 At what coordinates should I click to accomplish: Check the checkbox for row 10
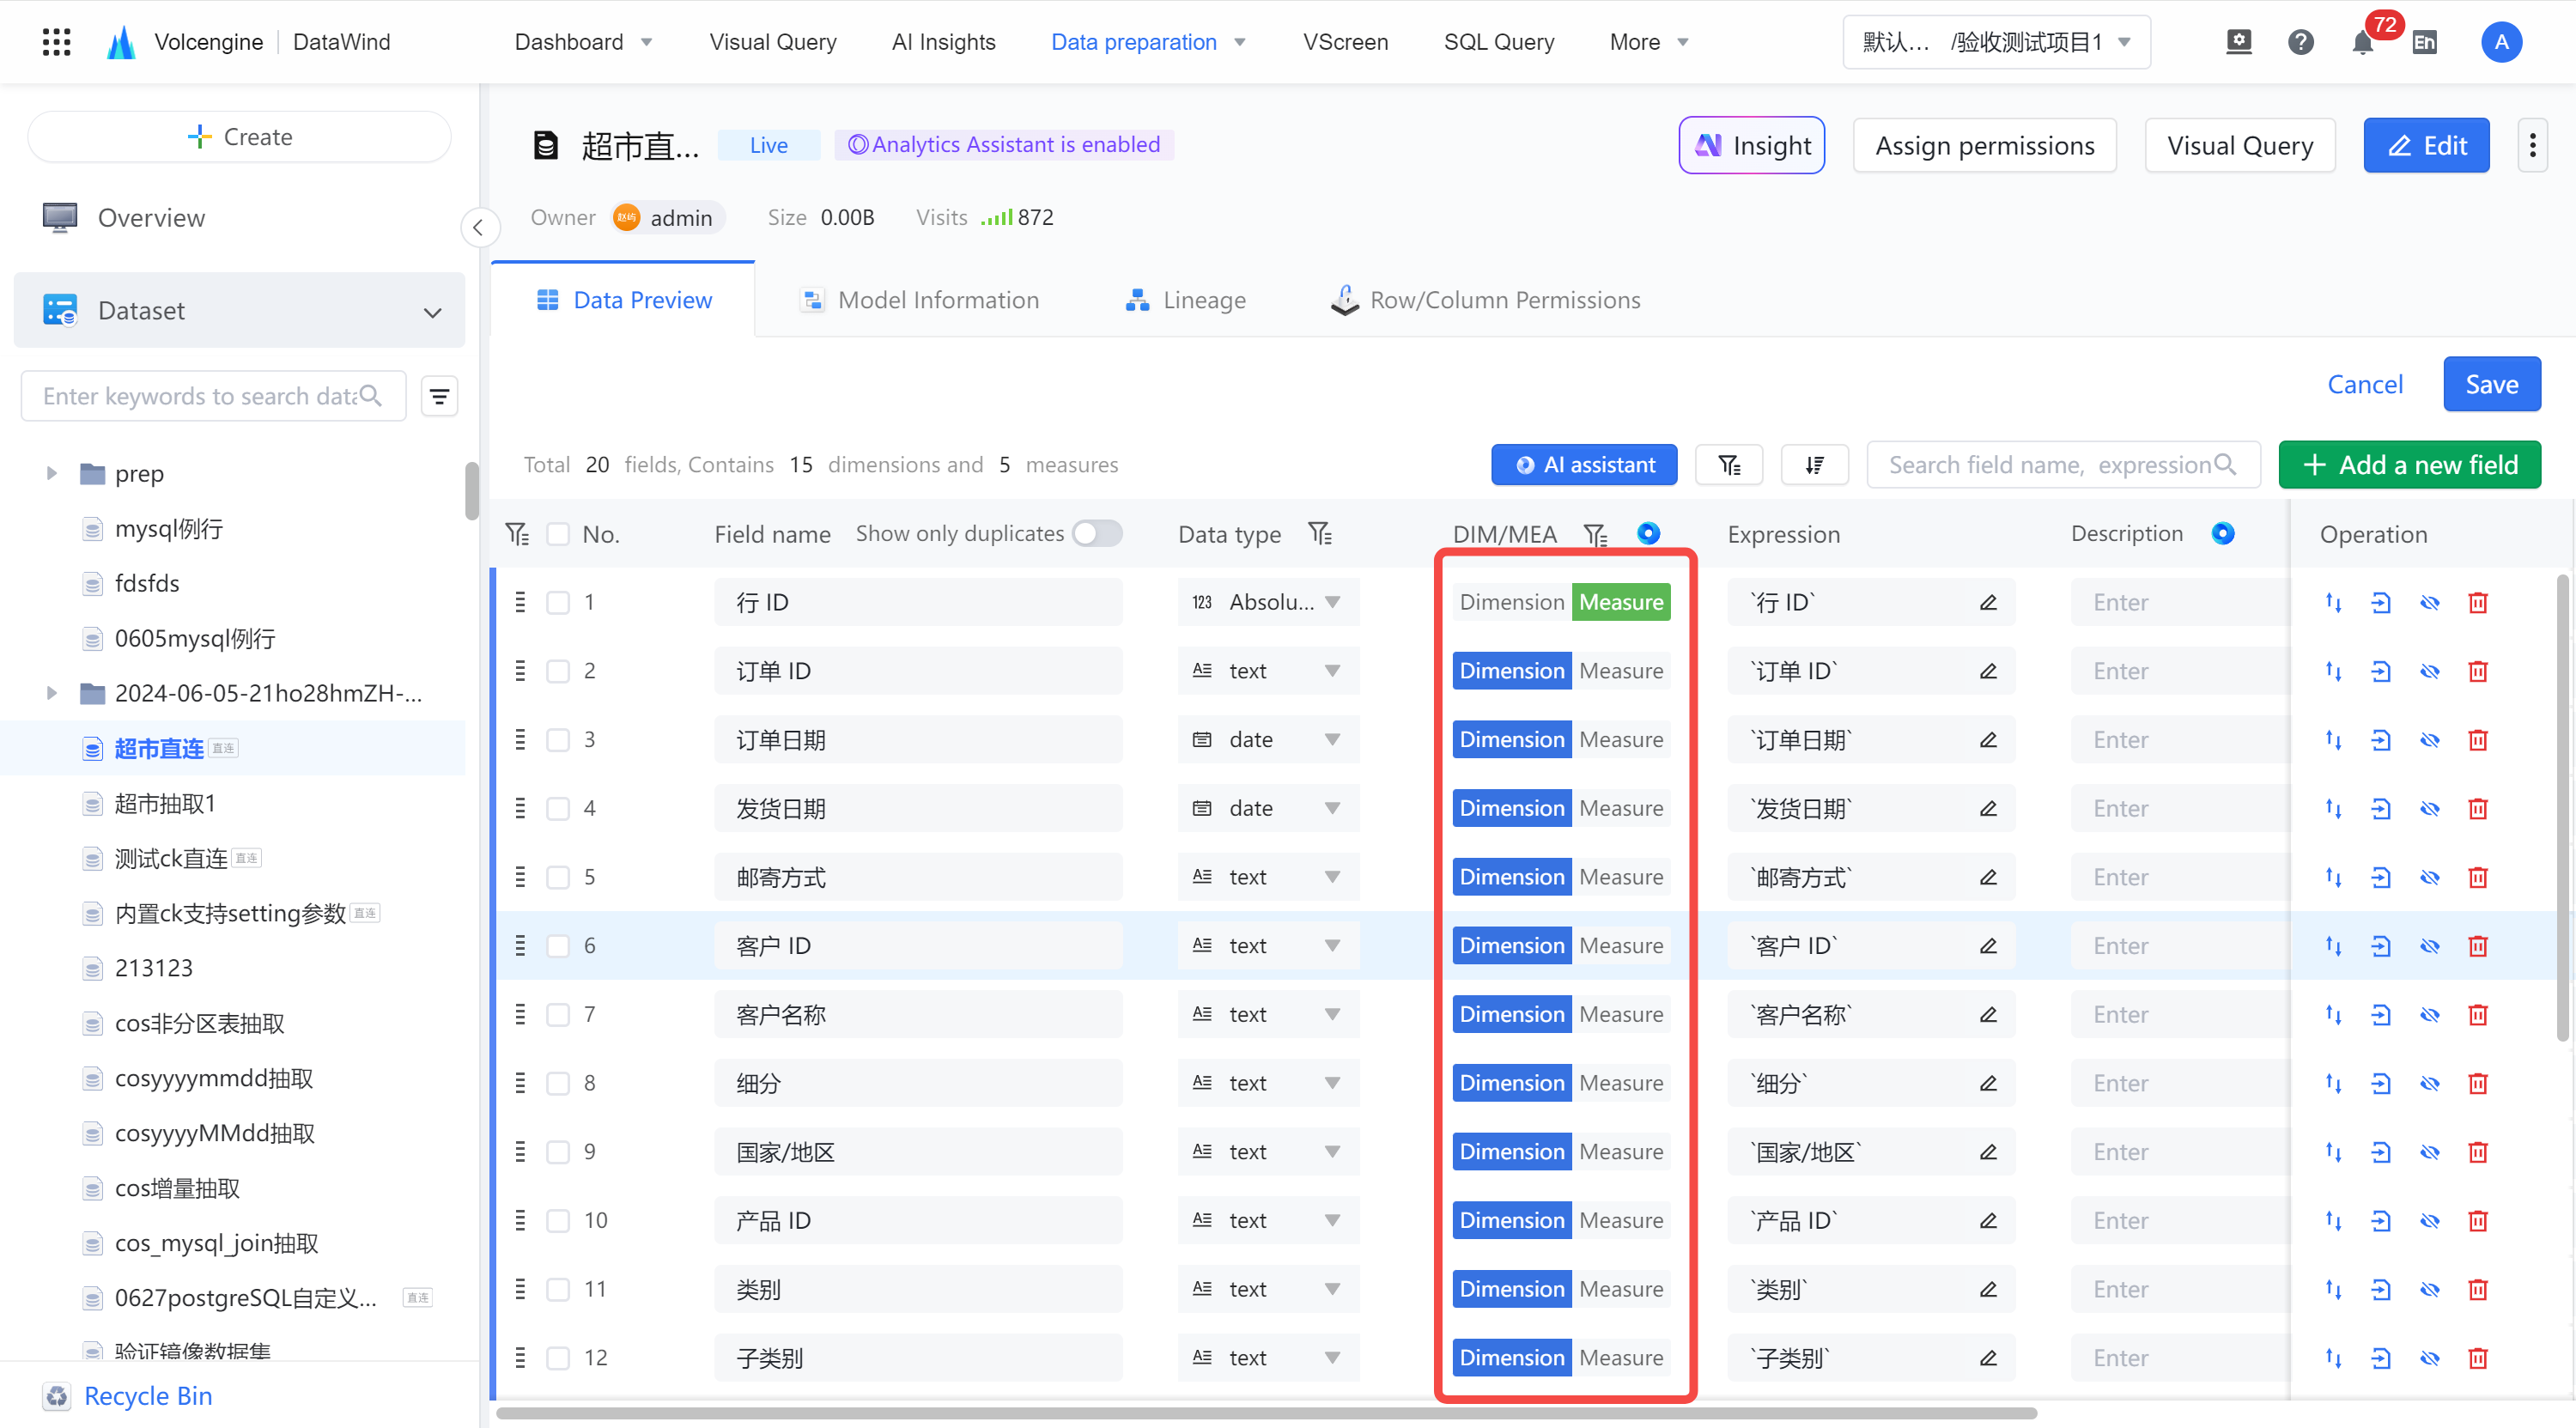click(558, 1221)
